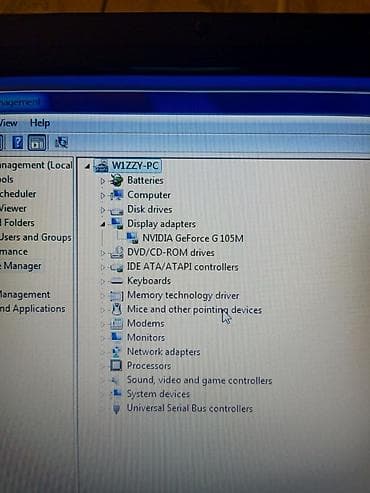This screenshot has height=493, width=370.
Task: Select Monitors text
Action: click(x=146, y=337)
